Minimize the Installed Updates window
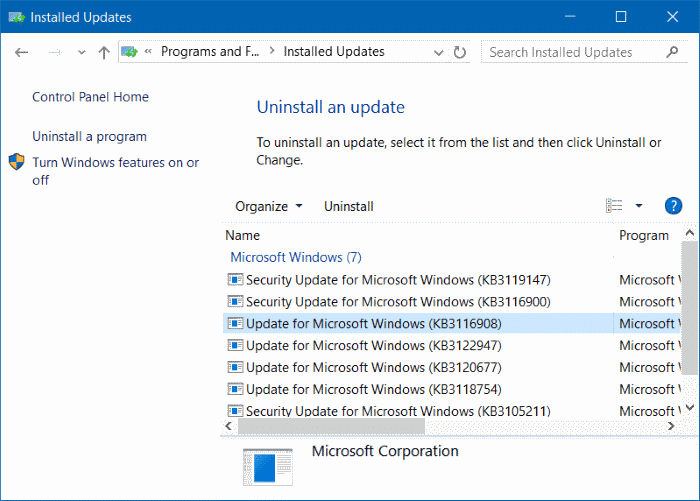Screen dimensions: 700x501 click(570, 17)
